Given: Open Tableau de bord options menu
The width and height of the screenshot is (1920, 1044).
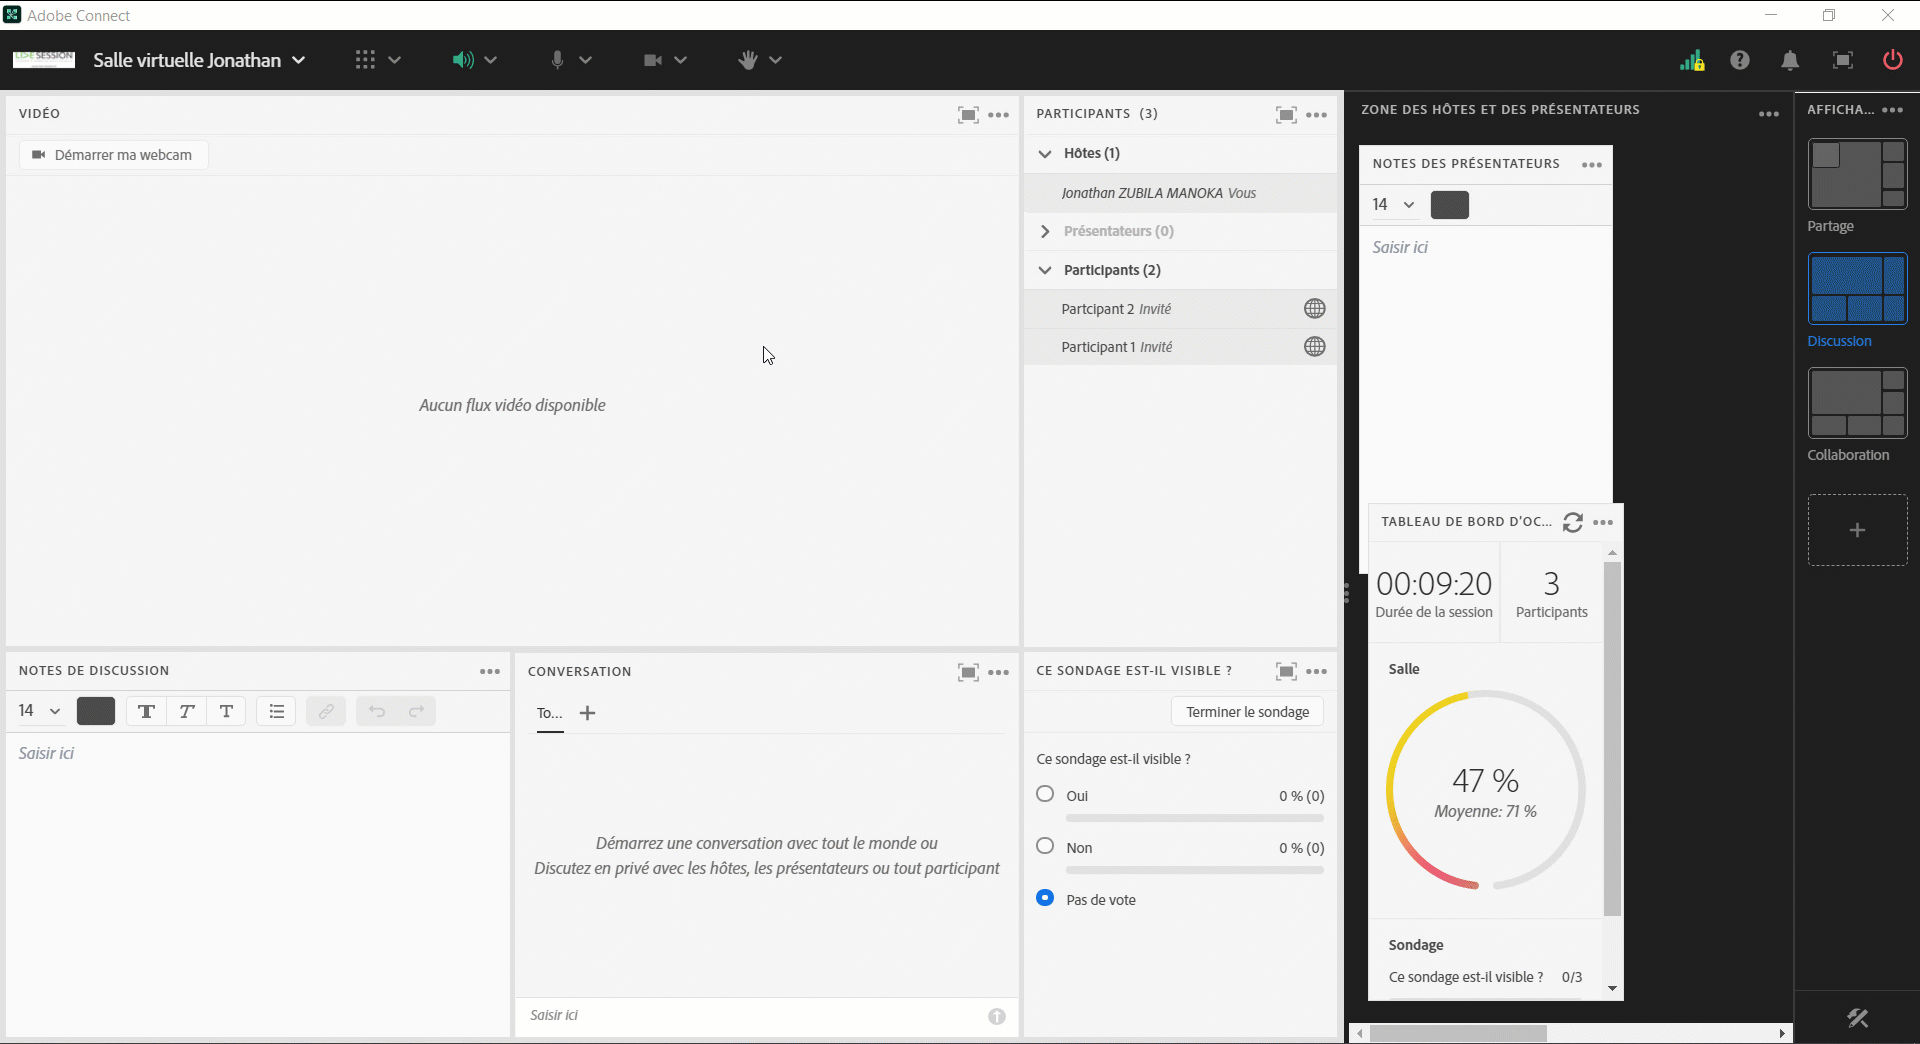Looking at the screenshot, I should 1603,522.
